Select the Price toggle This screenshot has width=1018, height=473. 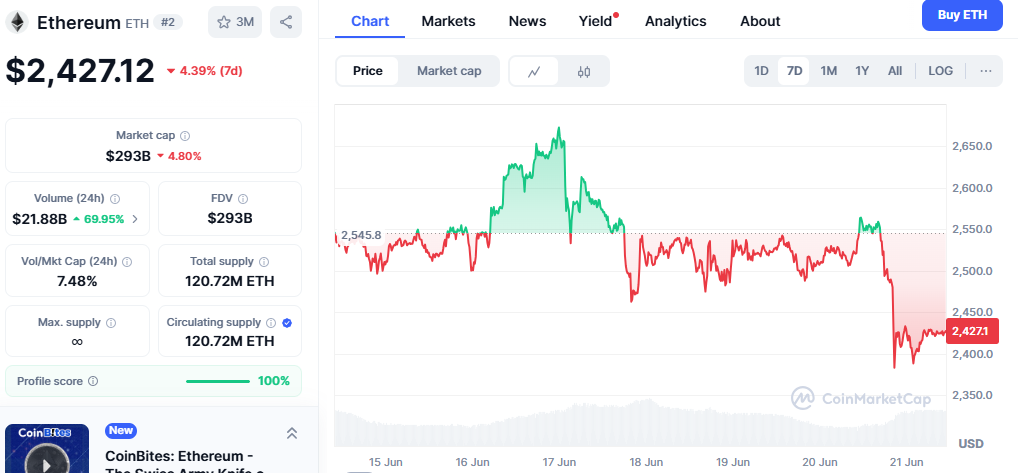[x=367, y=71]
